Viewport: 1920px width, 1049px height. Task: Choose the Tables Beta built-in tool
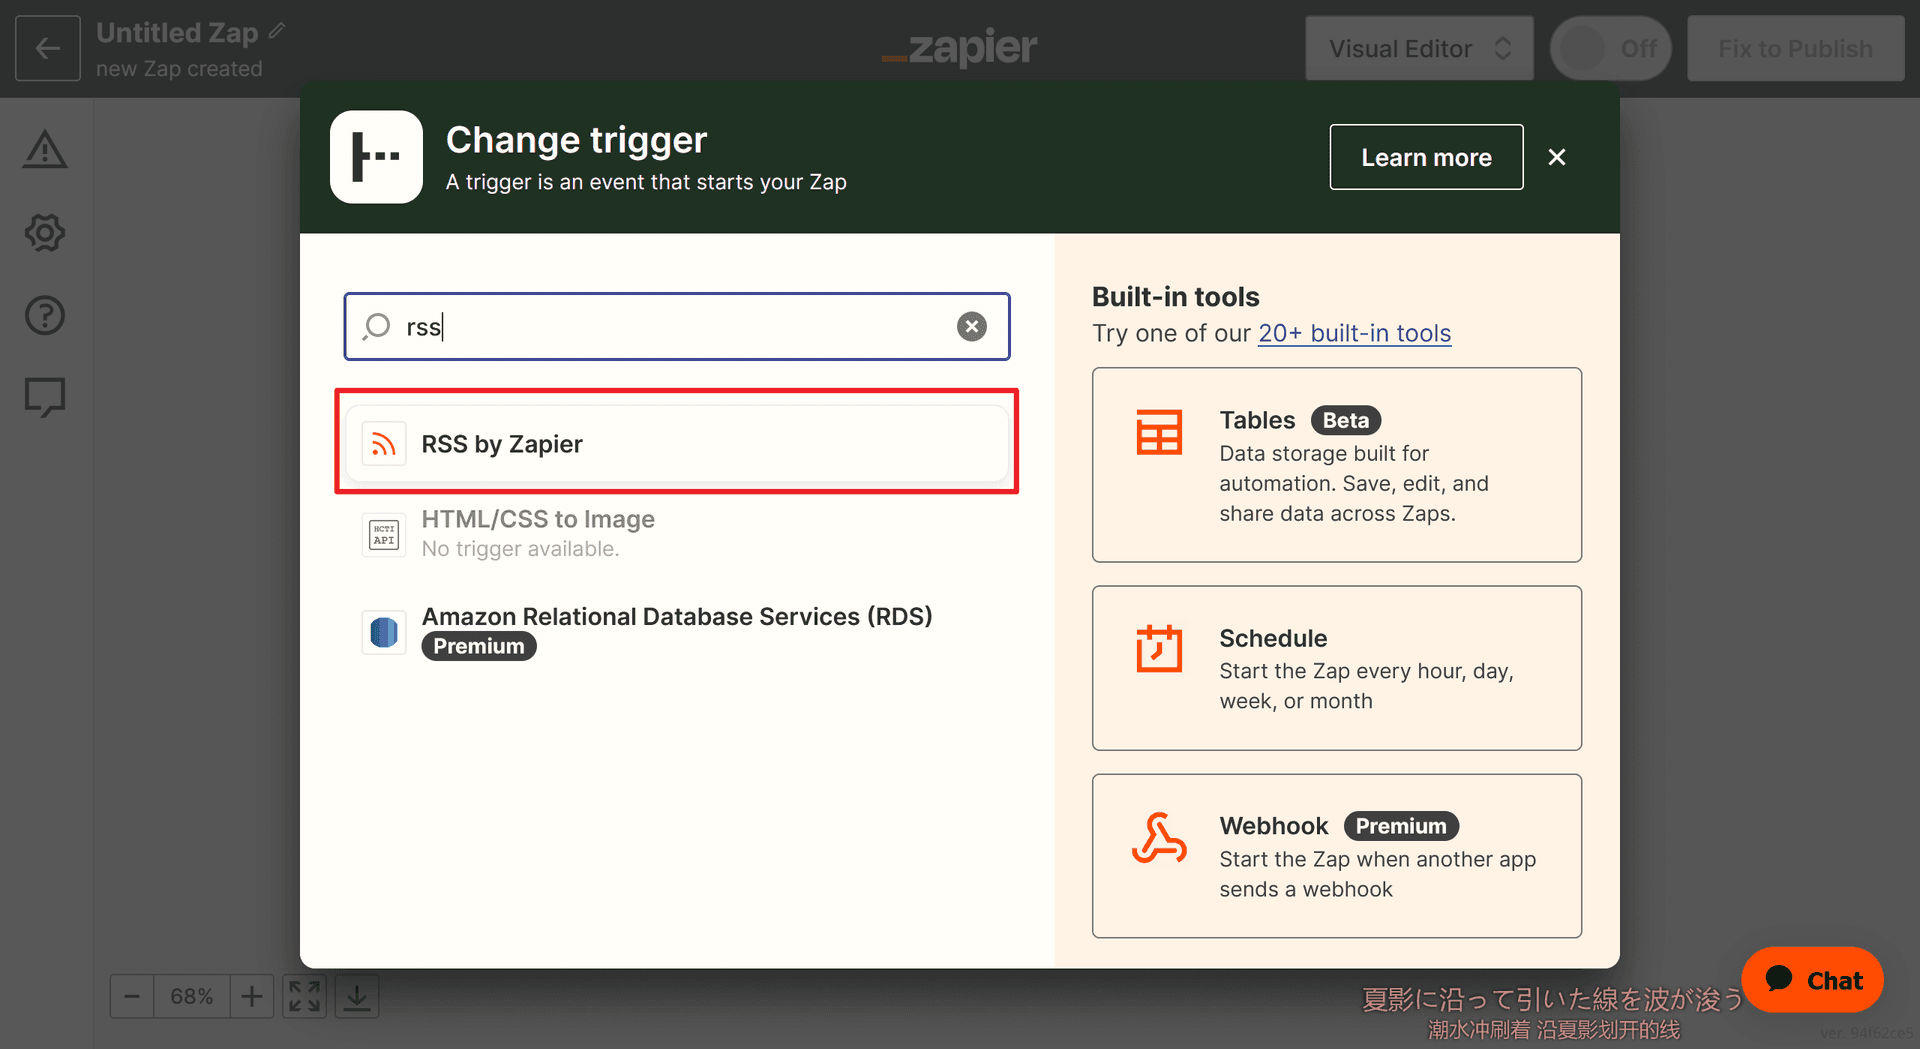click(1337, 465)
